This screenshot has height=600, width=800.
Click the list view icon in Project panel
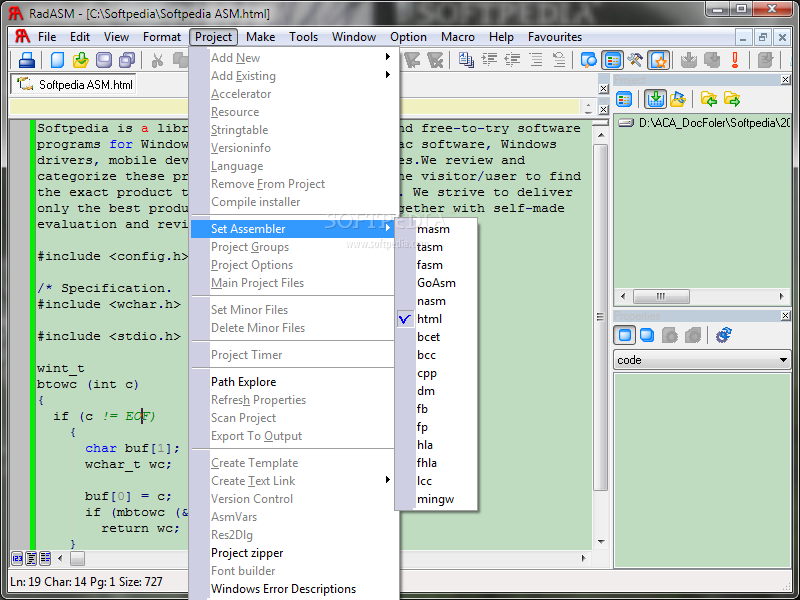(624, 99)
